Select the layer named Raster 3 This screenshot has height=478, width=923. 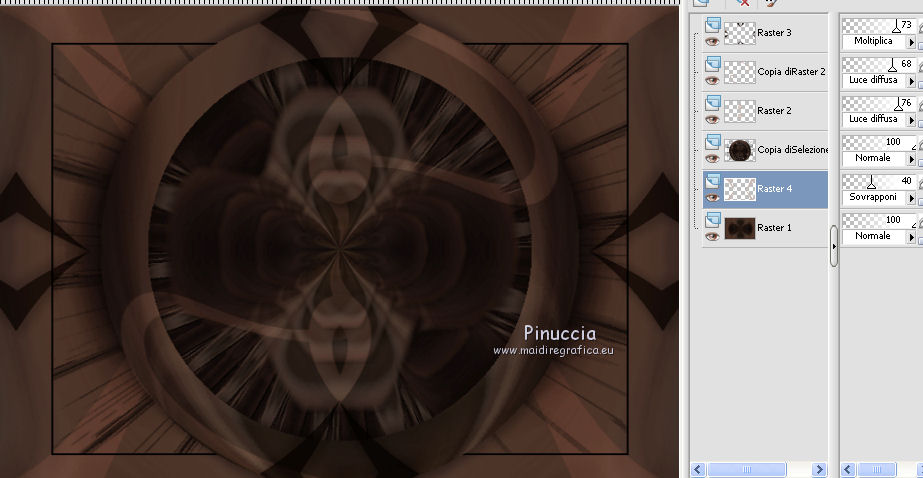click(774, 33)
